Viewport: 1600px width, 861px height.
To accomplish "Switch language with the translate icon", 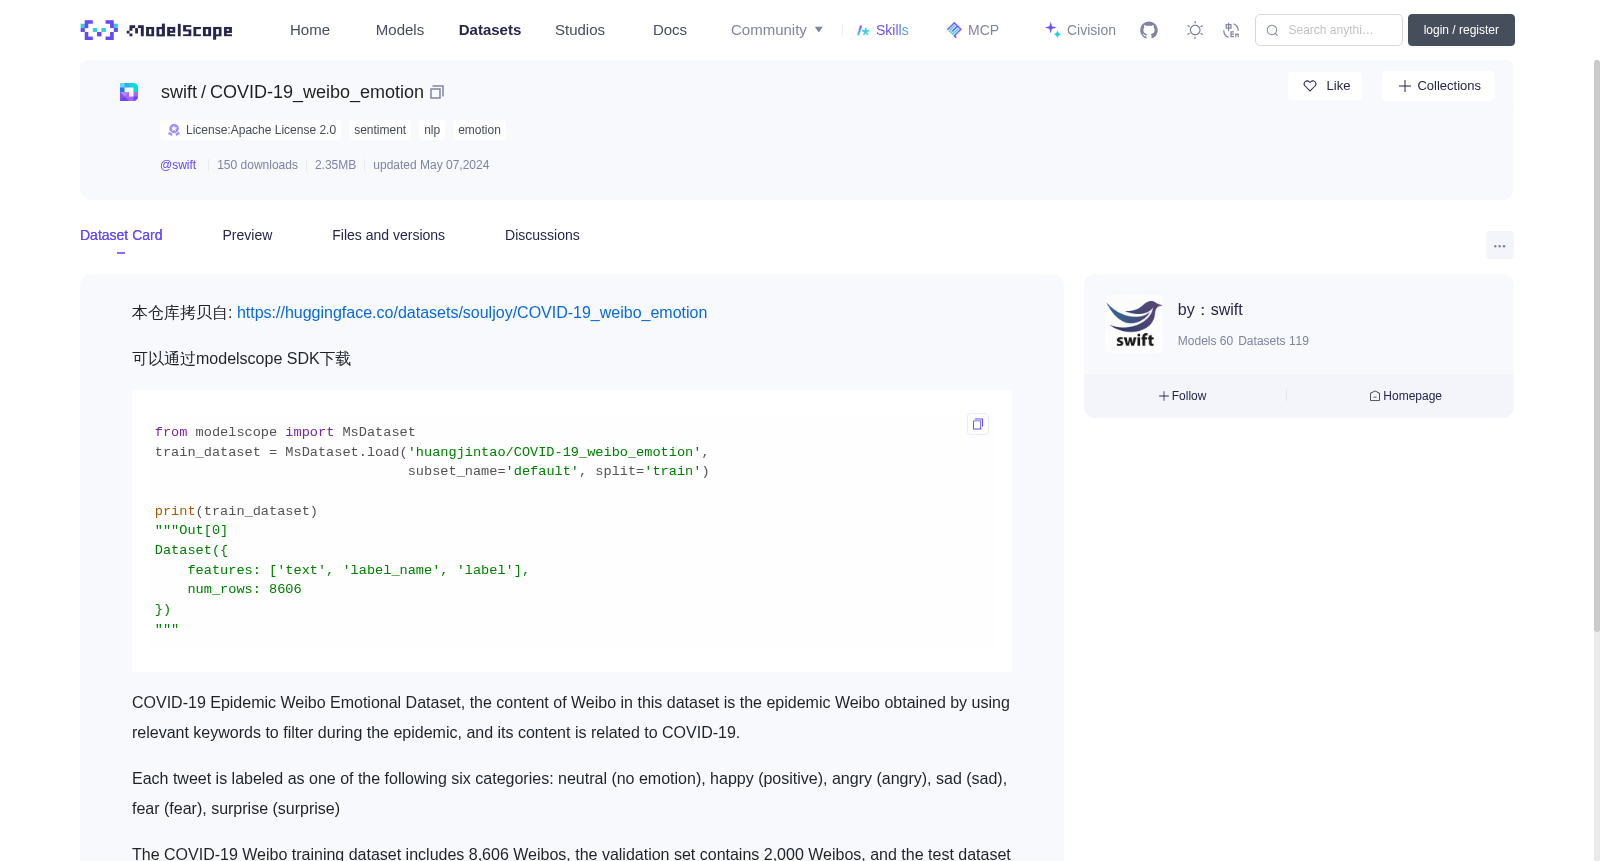I will [1231, 30].
